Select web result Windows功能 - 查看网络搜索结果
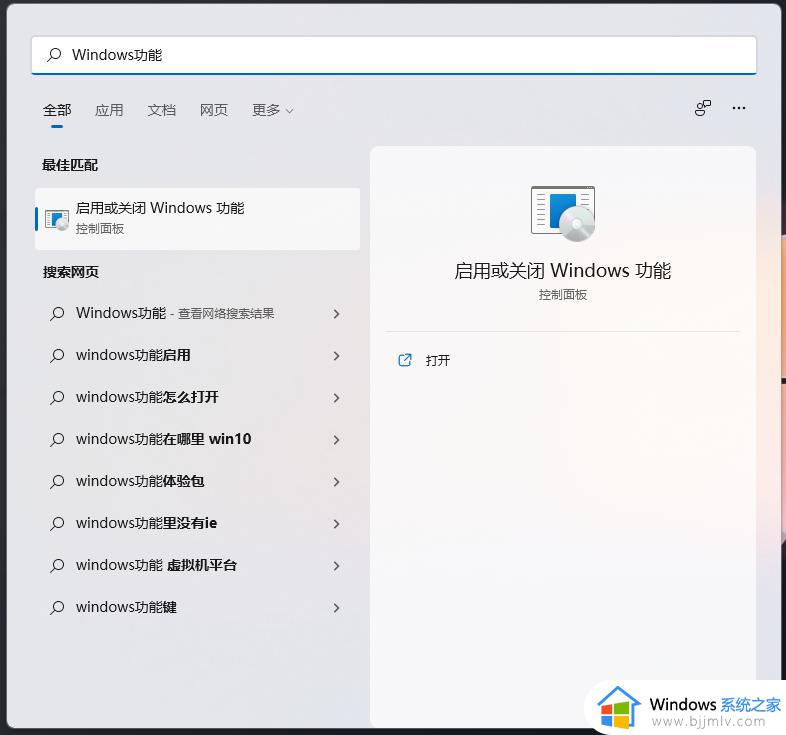786x735 pixels. [198, 313]
